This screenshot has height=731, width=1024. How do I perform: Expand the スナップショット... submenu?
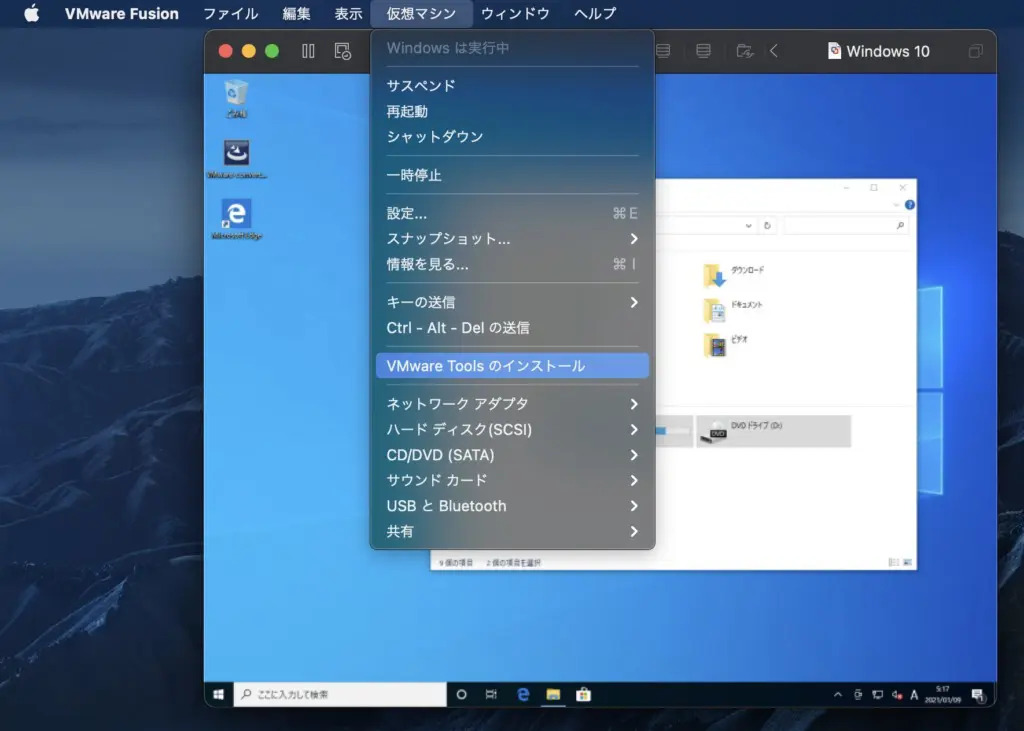pyautogui.click(x=512, y=238)
